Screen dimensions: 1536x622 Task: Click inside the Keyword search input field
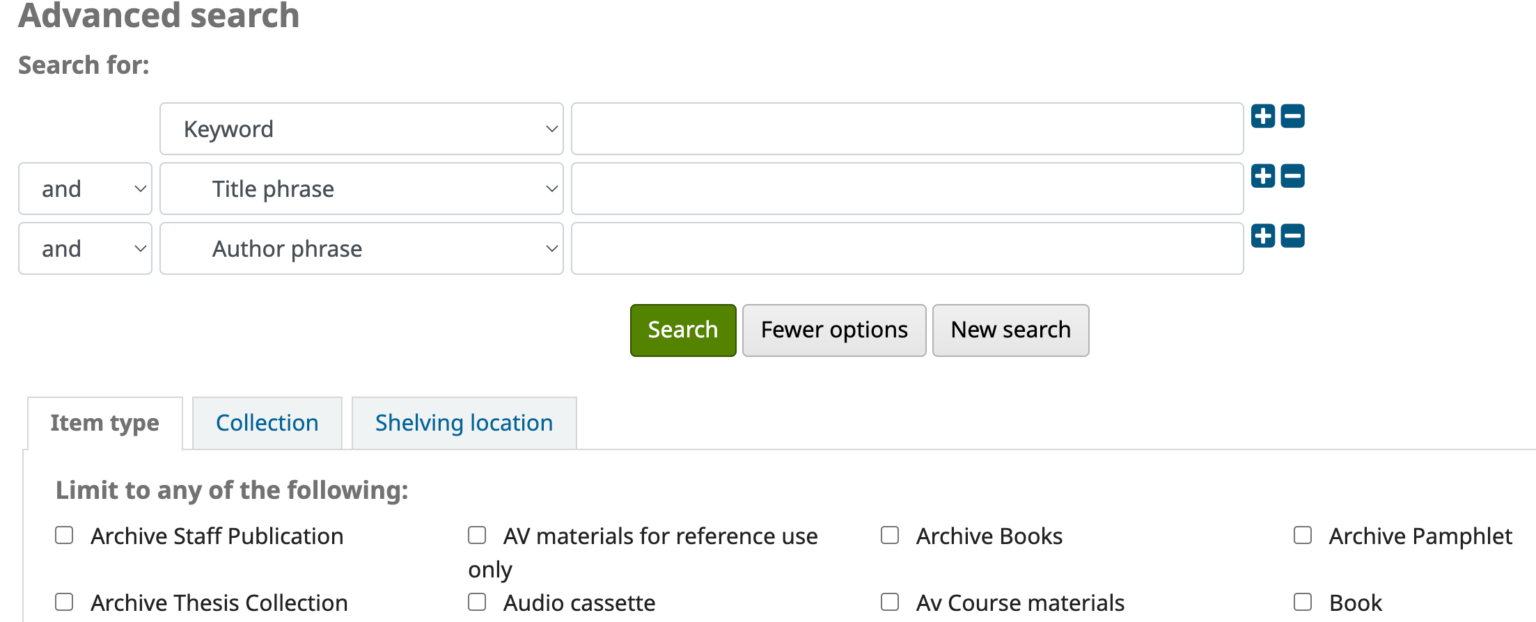906,128
